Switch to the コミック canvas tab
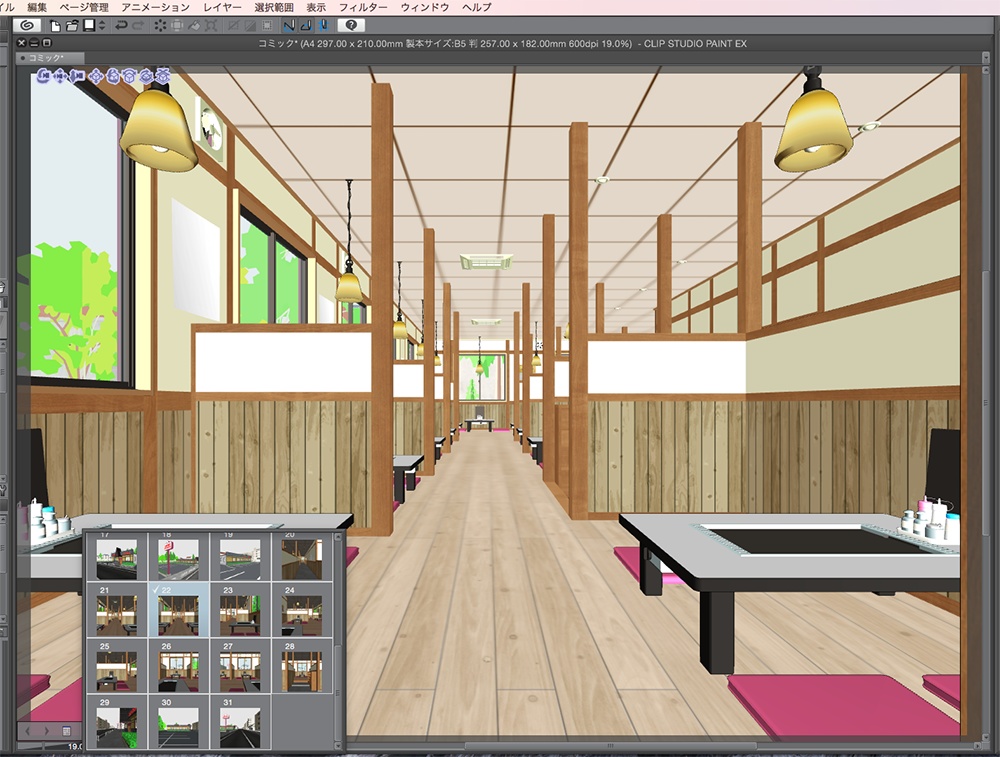The width and height of the screenshot is (1000, 757). 45,58
